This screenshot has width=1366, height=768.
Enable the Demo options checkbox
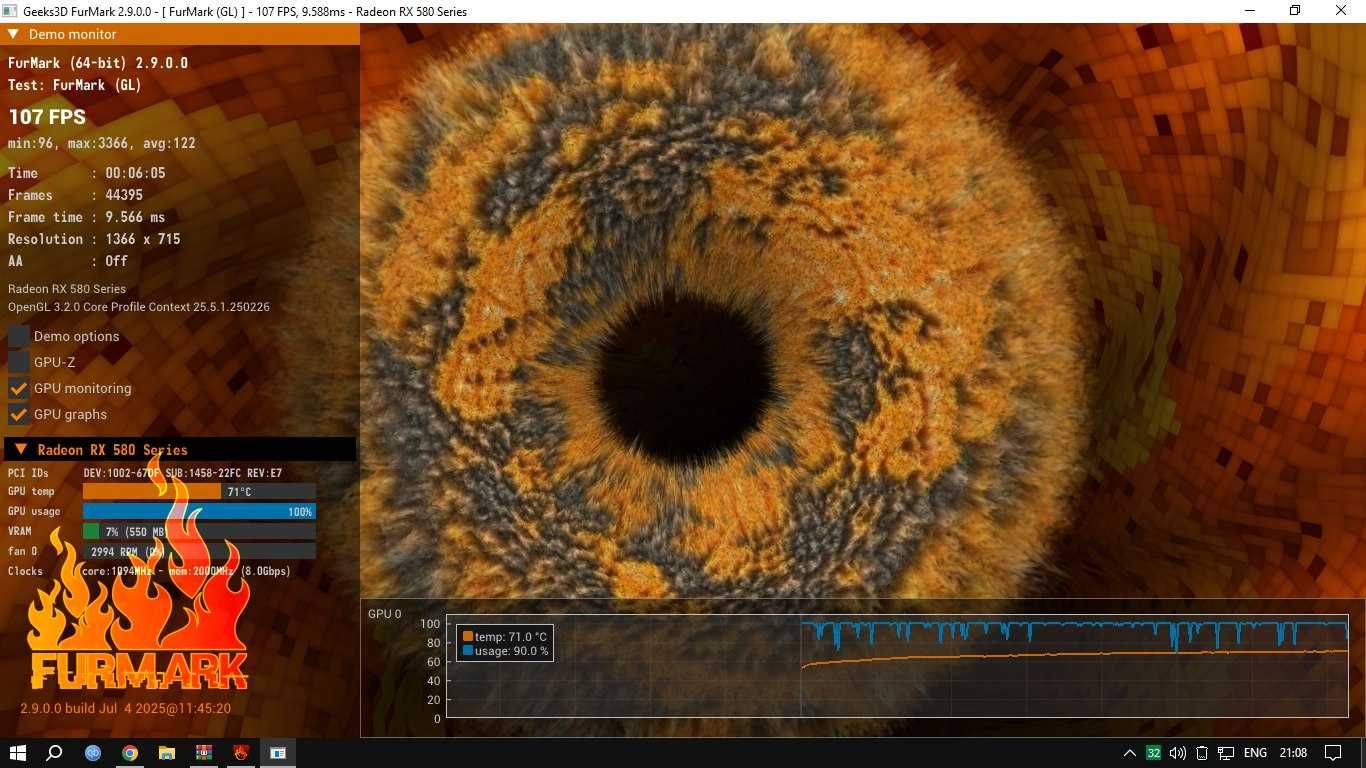point(18,336)
